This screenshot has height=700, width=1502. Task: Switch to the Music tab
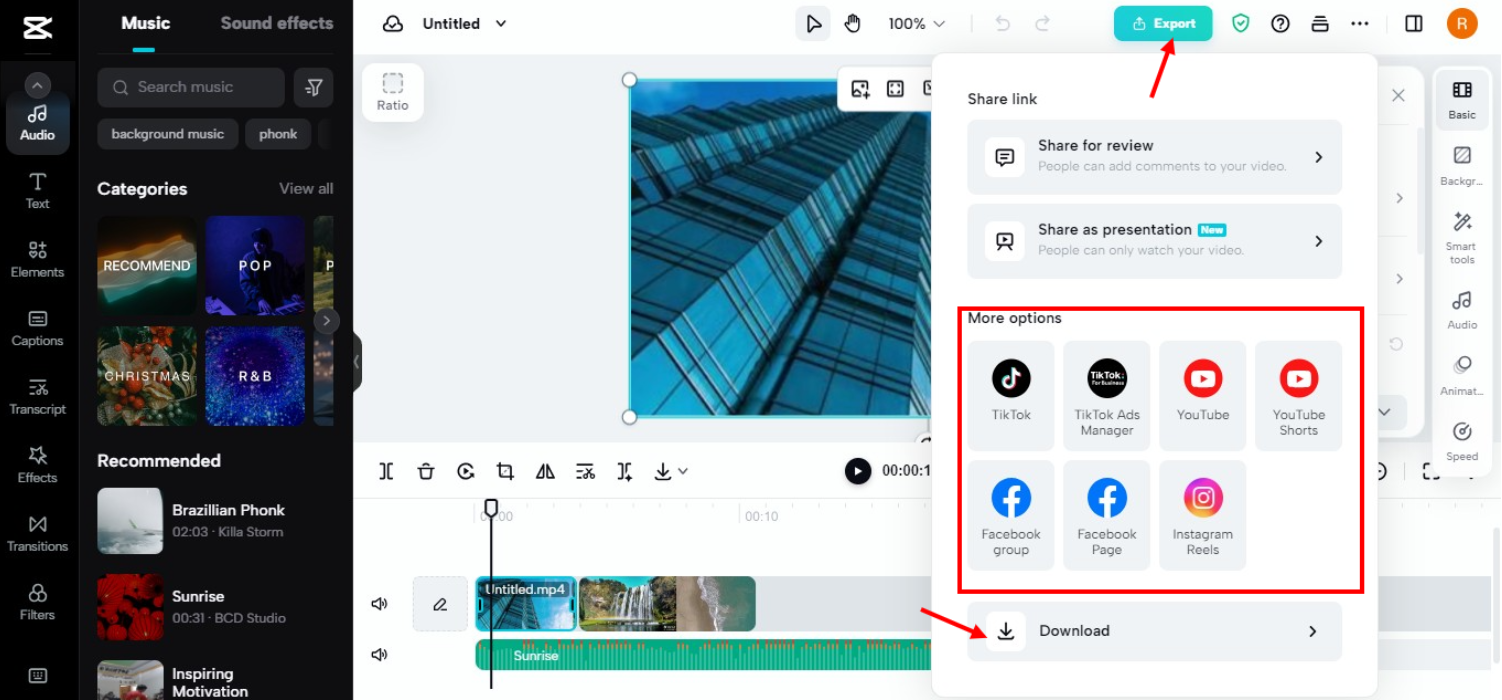click(x=146, y=24)
